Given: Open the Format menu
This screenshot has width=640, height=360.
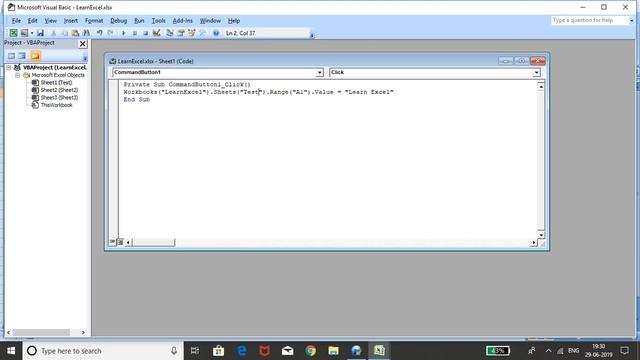Looking at the screenshot, I should point(94,20).
